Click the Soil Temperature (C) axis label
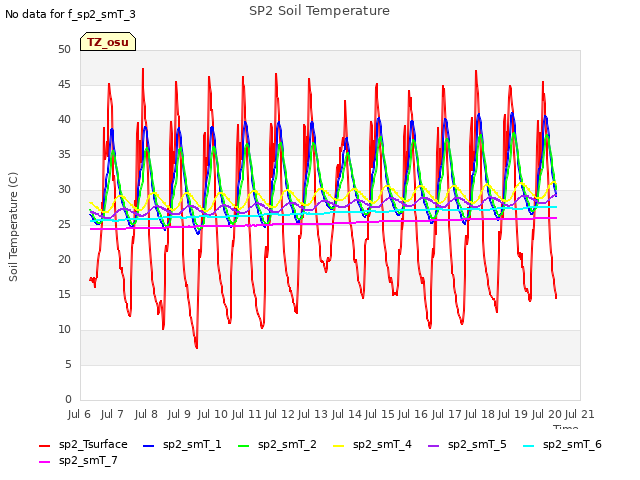This screenshot has width=640, height=480. [x=13, y=227]
